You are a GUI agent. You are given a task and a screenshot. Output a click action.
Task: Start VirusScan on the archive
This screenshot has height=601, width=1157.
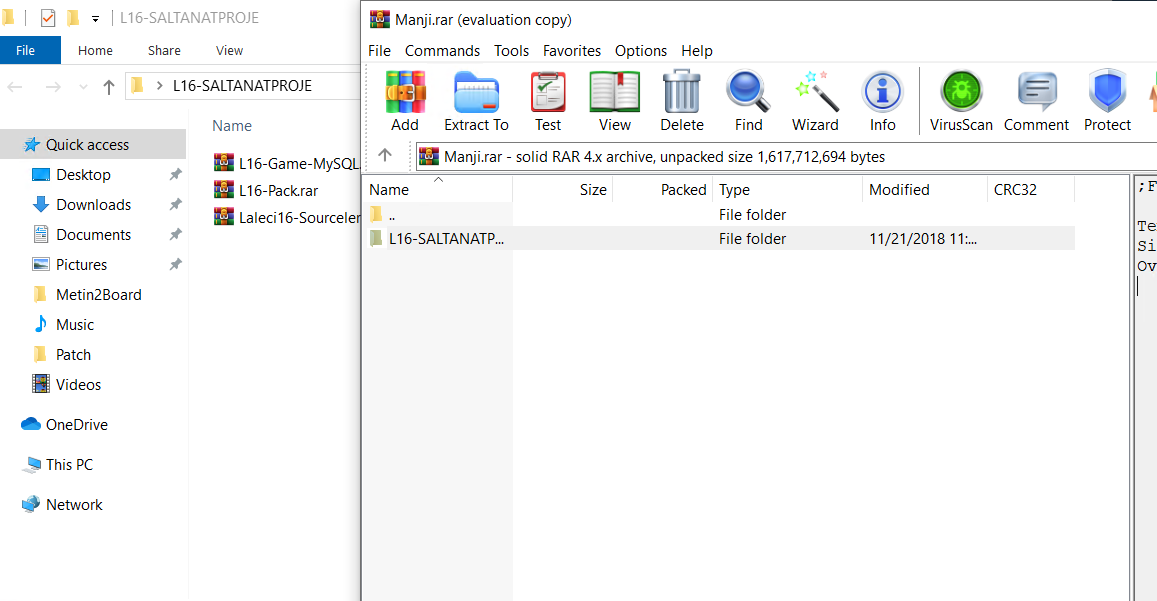pos(961,101)
